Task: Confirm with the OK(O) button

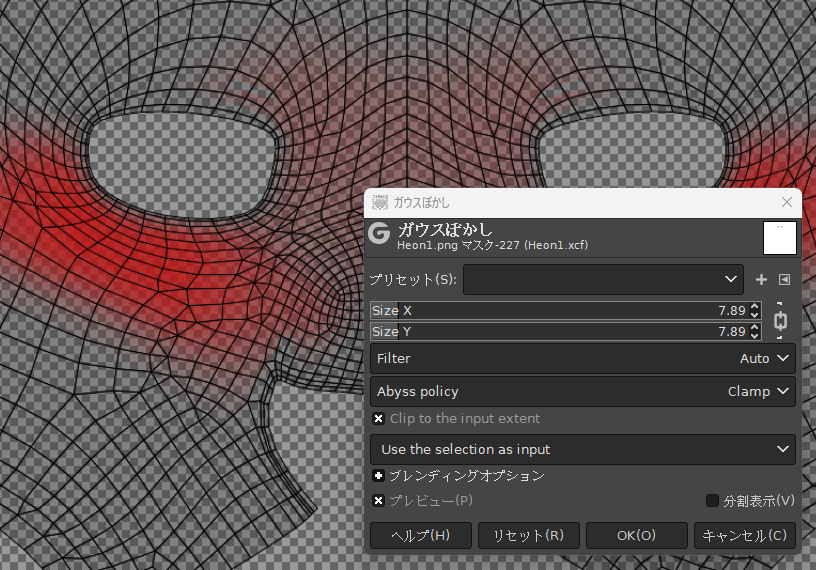Action: 636,535
